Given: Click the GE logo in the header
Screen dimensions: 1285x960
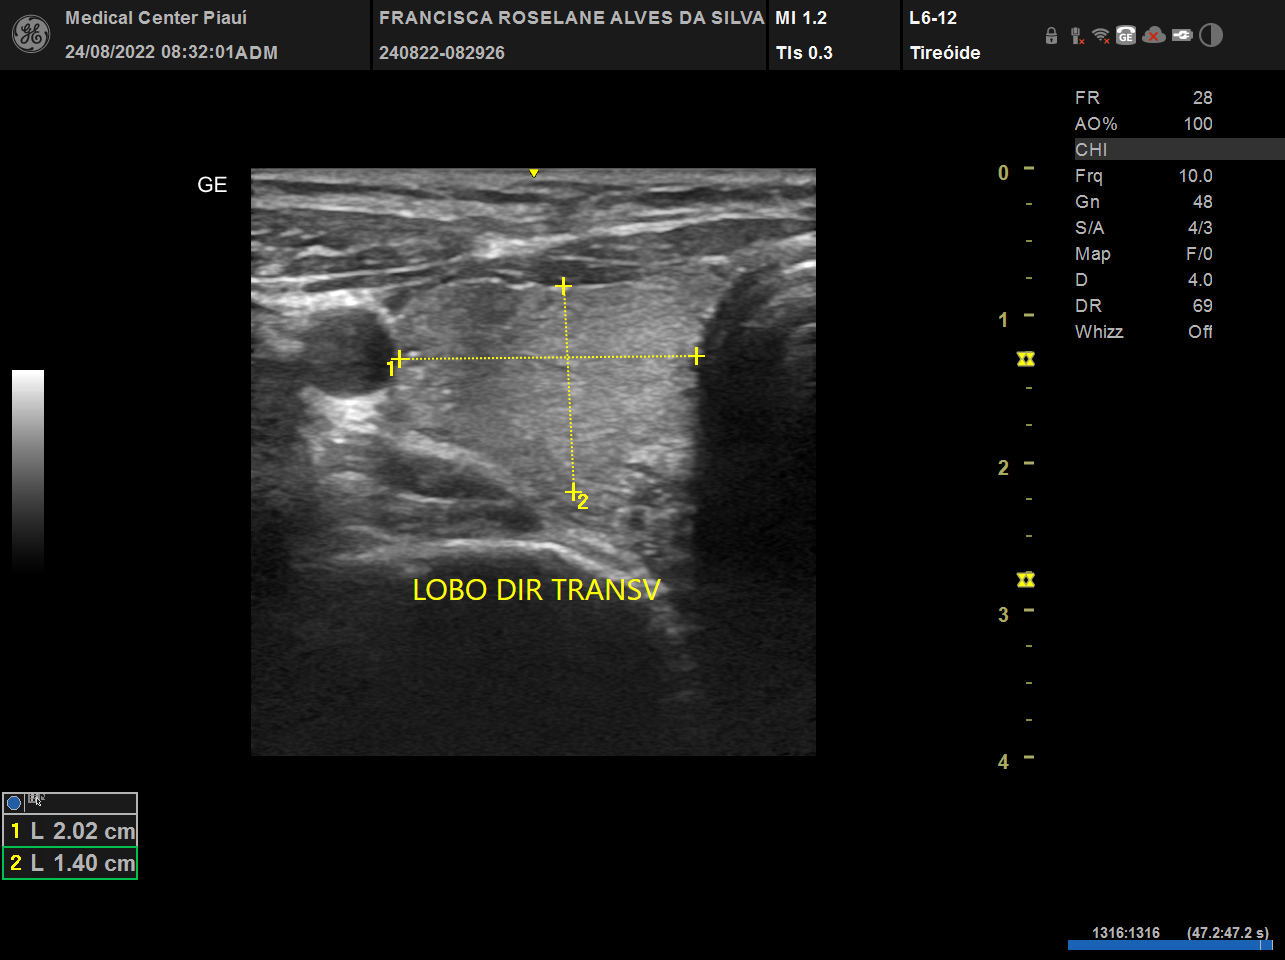Looking at the screenshot, I should [x=30, y=35].
